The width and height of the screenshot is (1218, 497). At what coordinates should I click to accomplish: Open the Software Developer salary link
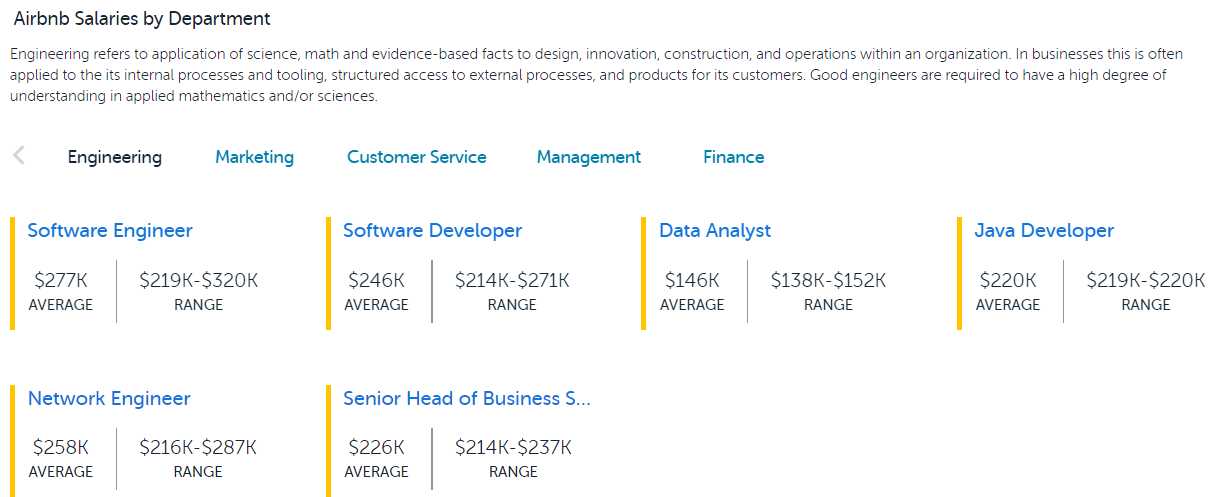(x=432, y=231)
